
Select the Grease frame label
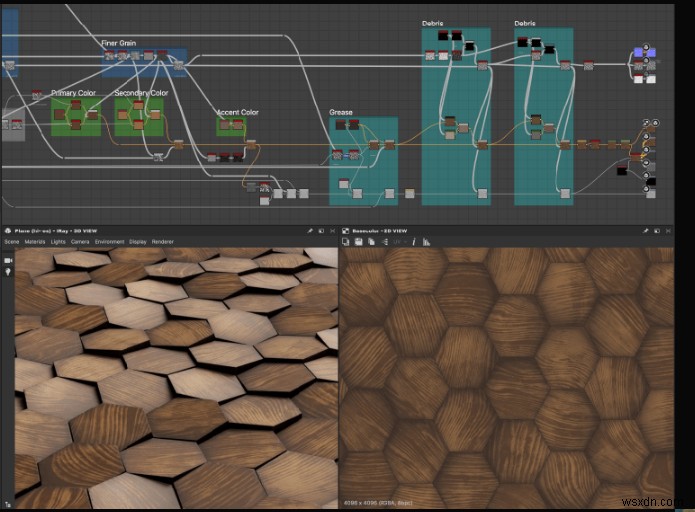pyautogui.click(x=341, y=112)
